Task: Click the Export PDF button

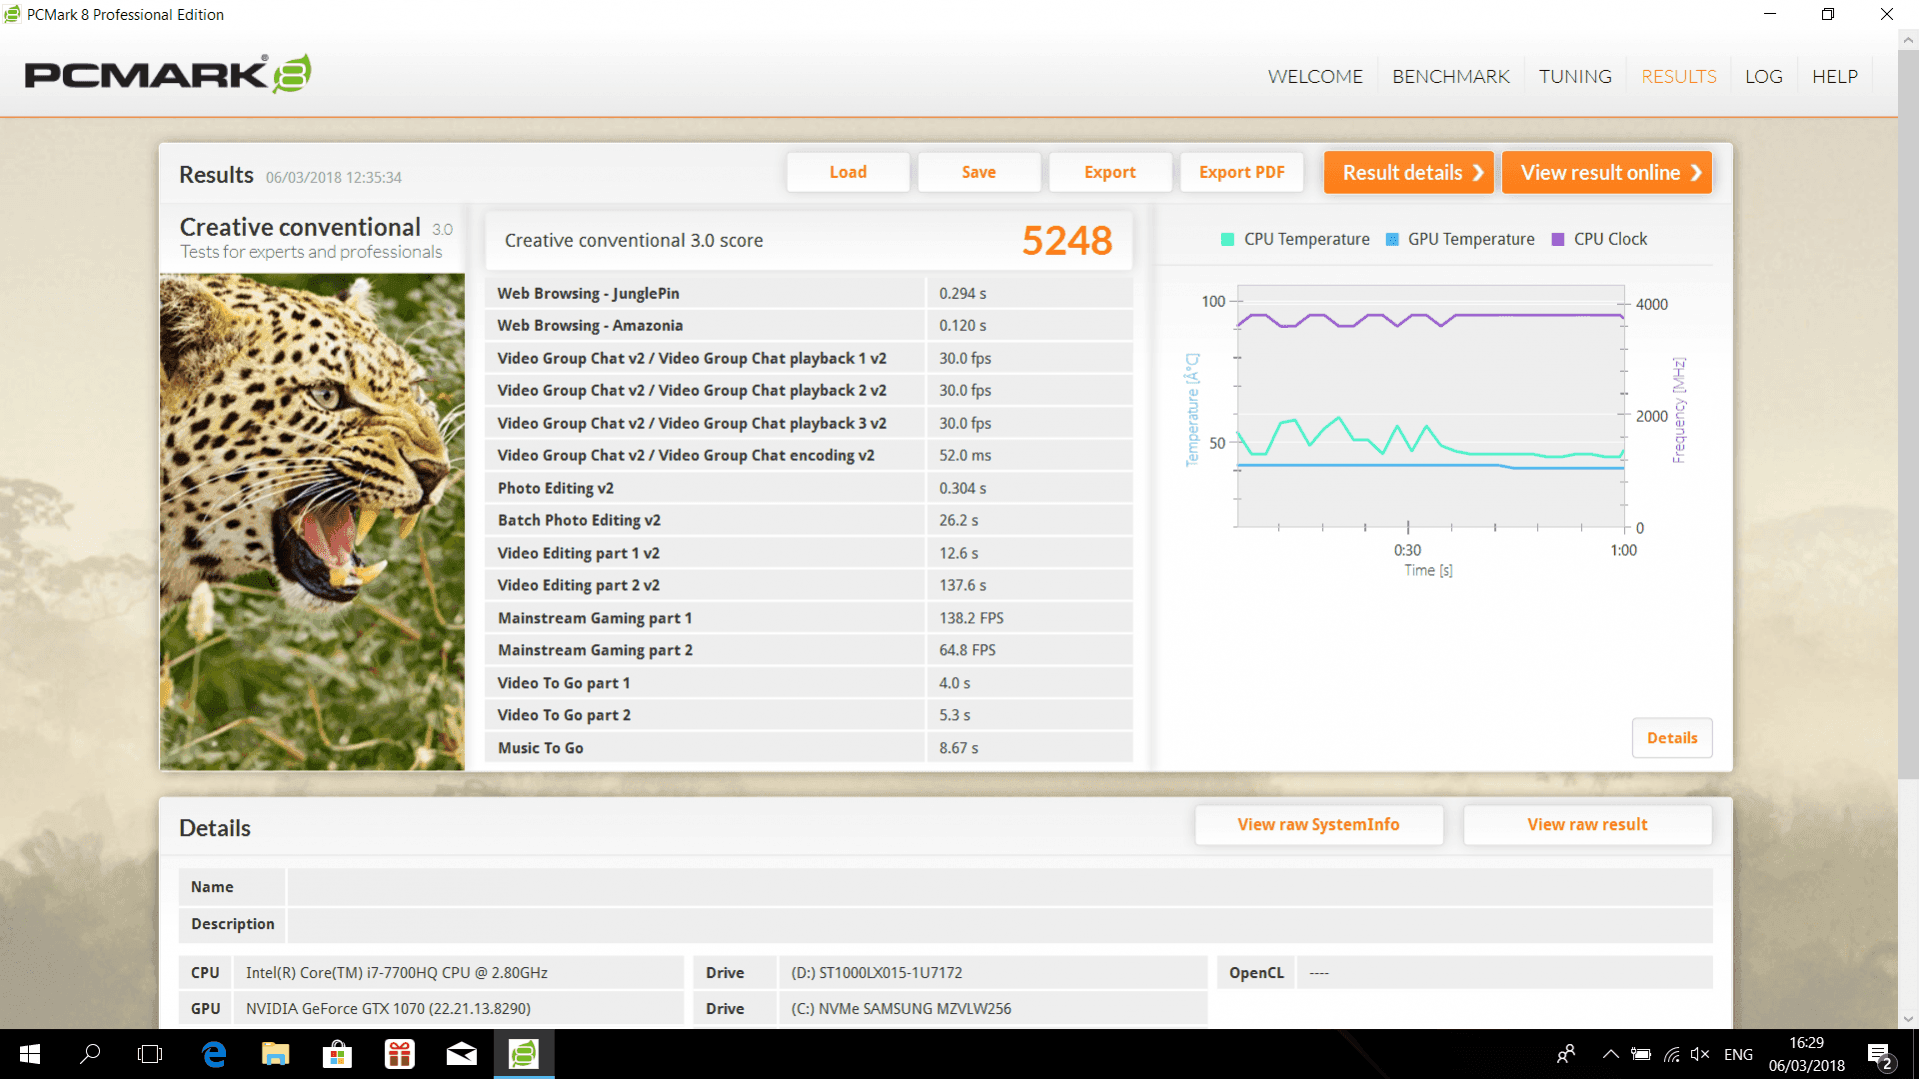Action: [1241, 172]
